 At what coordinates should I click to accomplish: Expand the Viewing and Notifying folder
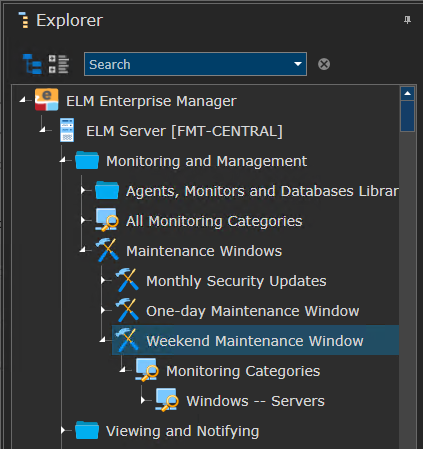[x=63, y=430]
